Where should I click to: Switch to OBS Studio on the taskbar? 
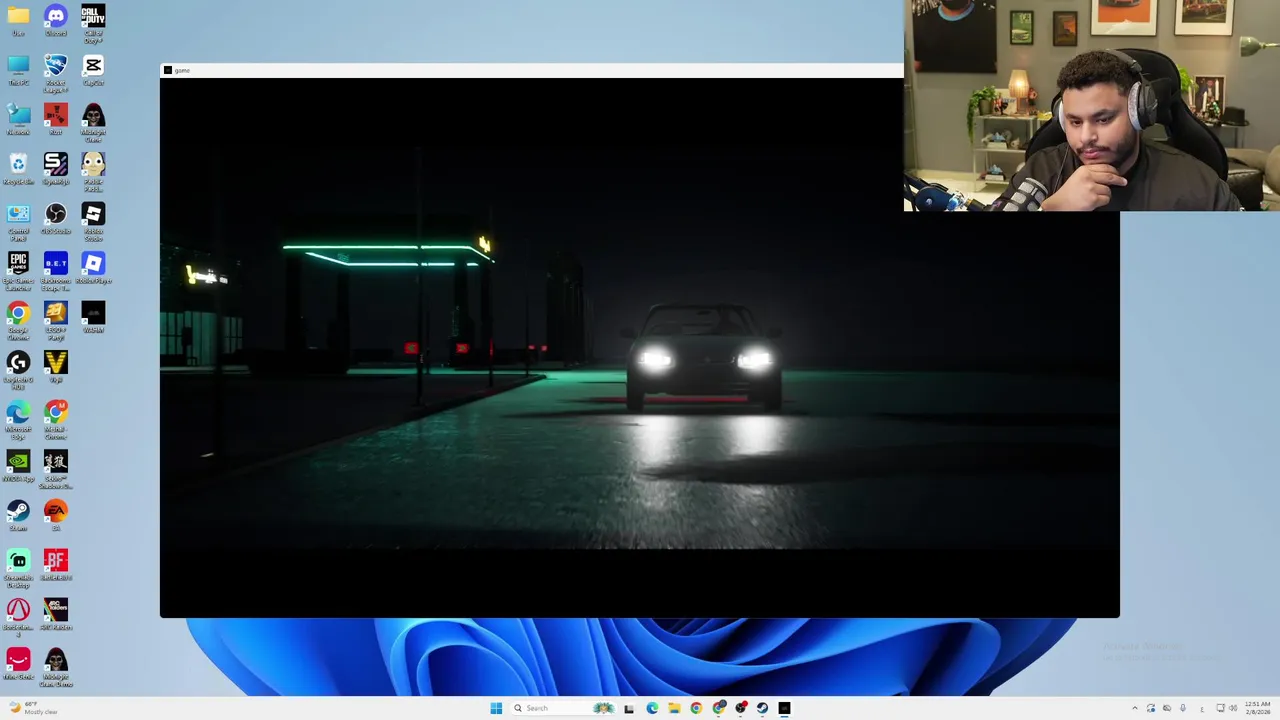click(741, 708)
